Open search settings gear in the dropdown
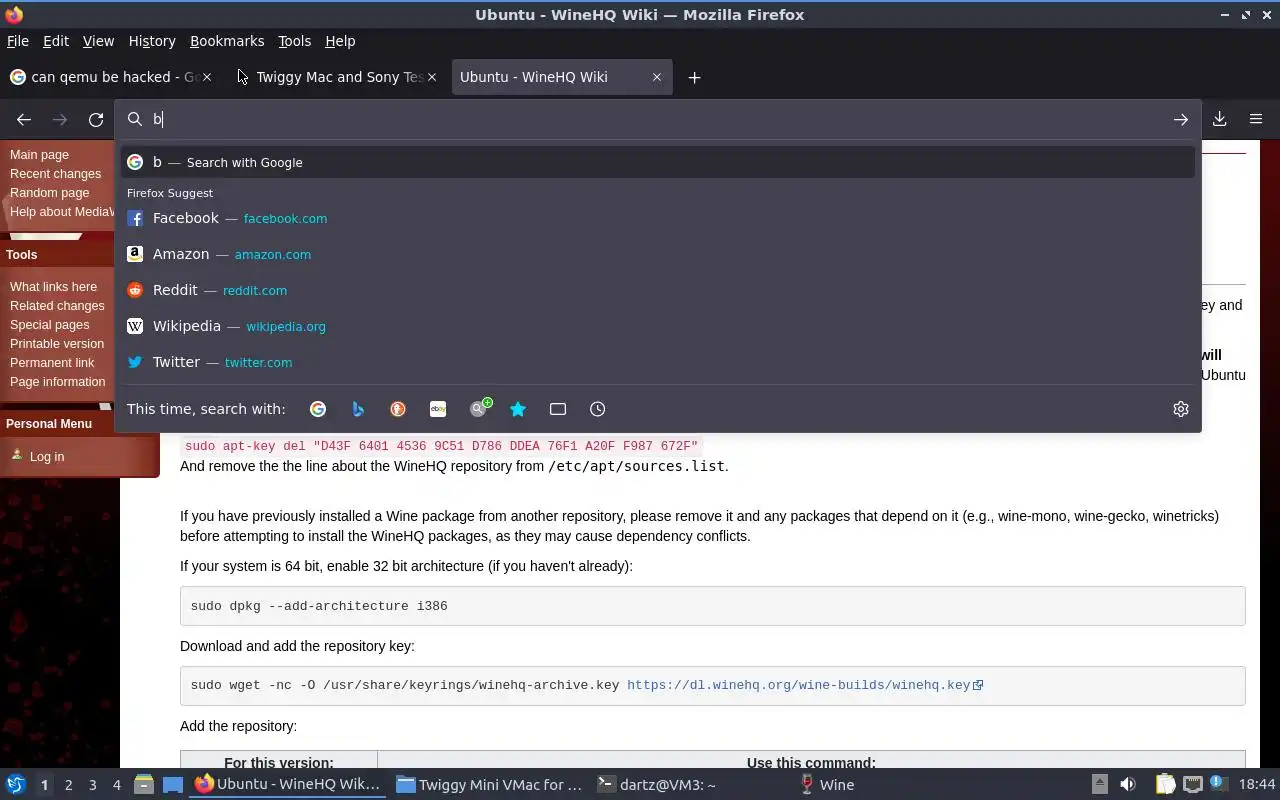Image resolution: width=1280 pixels, height=800 pixels. click(1181, 409)
